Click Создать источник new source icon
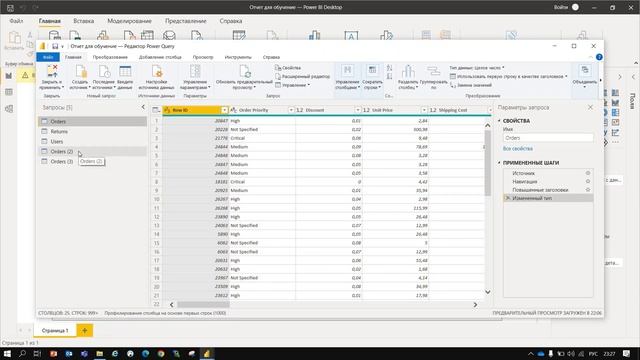This screenshot has width=640, height=360. [80, 71]
